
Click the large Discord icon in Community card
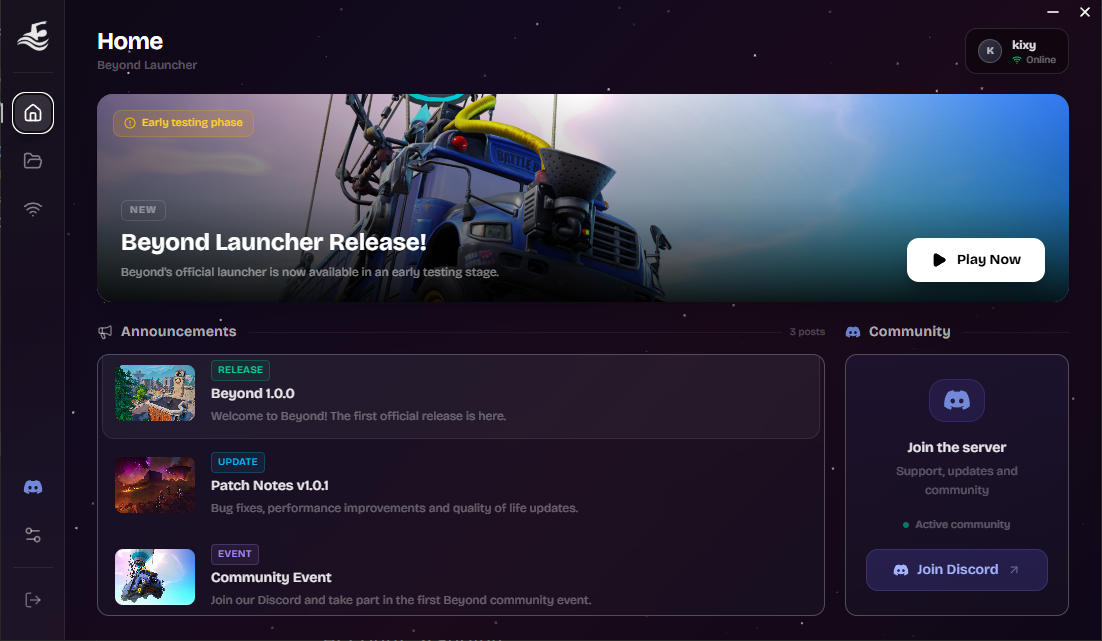[957, 401]
